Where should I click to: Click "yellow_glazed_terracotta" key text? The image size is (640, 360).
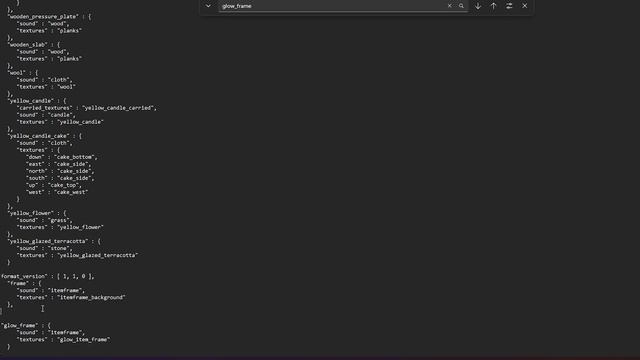click(x=48, y=241)
